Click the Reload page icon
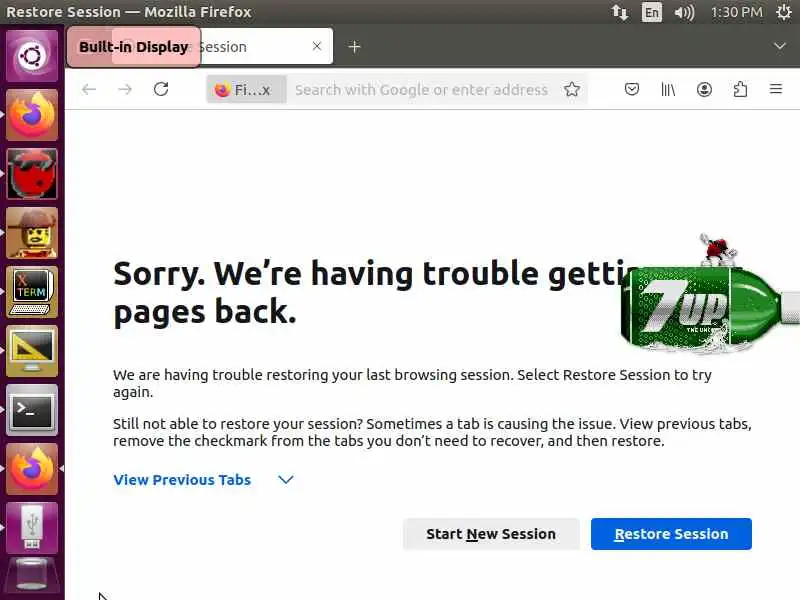The height and width of the screenshot is (600, 800). coord(161,89)
